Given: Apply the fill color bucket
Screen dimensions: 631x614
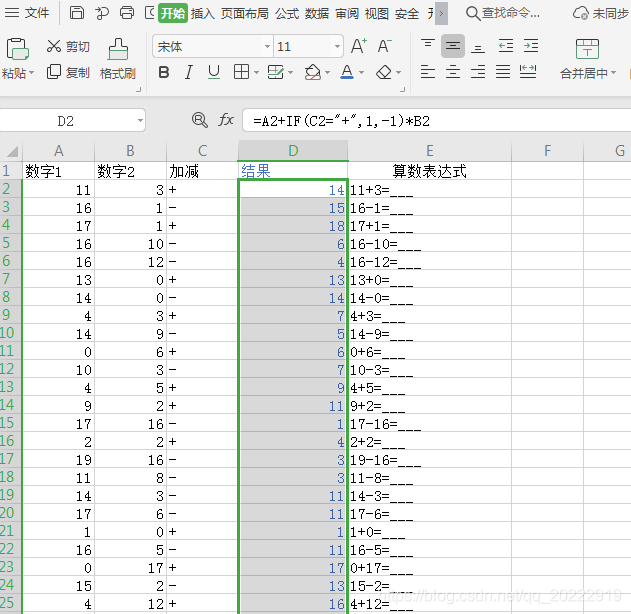Looking at the screenshot, I should (x=312, y=72).
